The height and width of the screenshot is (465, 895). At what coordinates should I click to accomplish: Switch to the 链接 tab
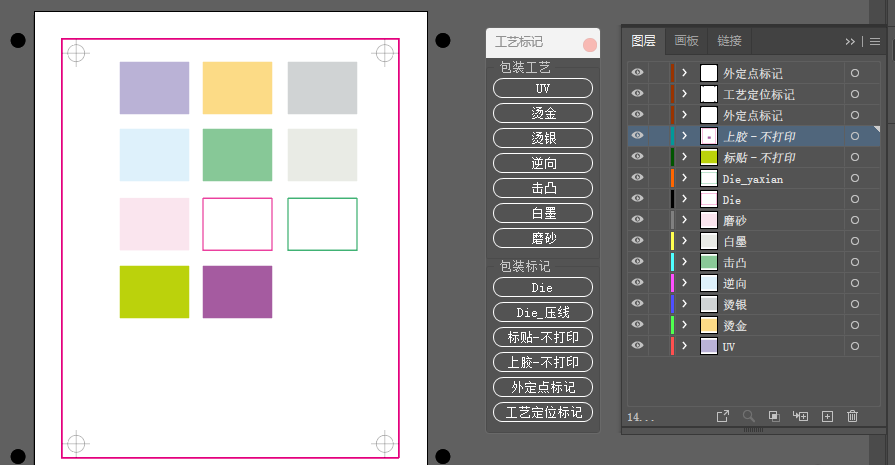coord(729,41)
